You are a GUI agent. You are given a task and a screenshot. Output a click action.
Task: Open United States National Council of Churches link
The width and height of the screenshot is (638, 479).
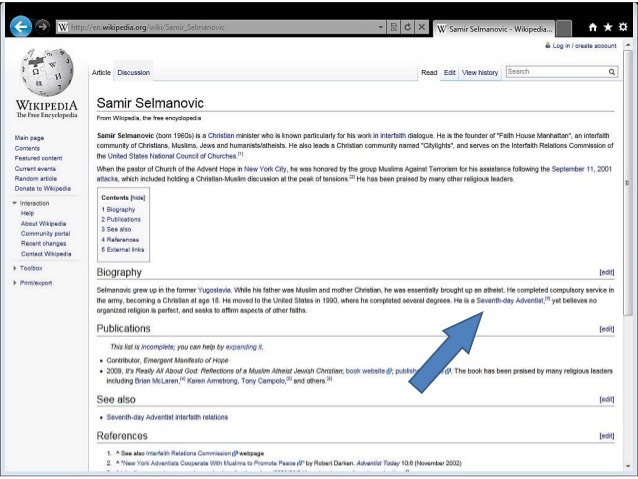(172, 156)
